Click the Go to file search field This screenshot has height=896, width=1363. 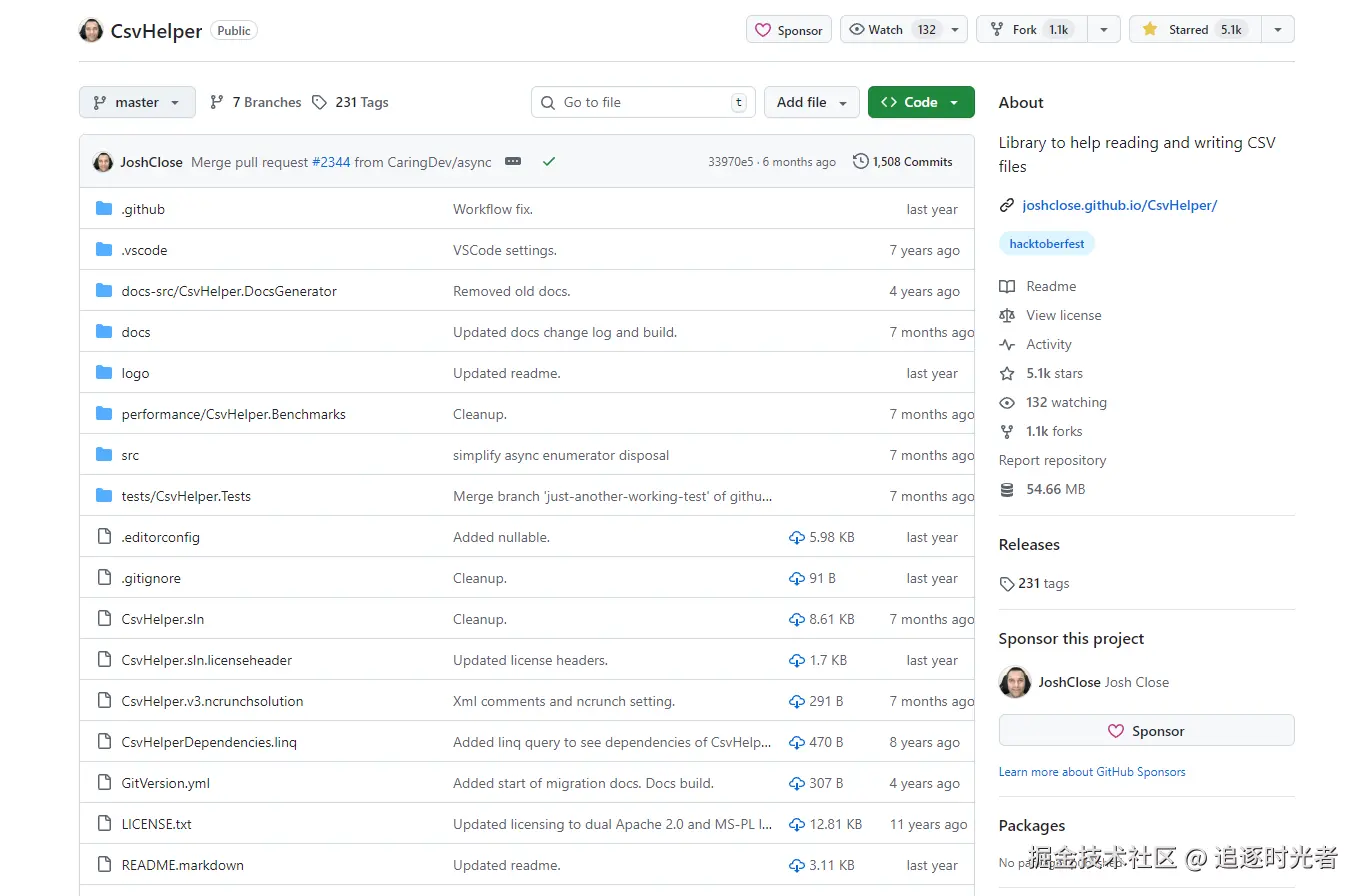[x=643, y=103]
